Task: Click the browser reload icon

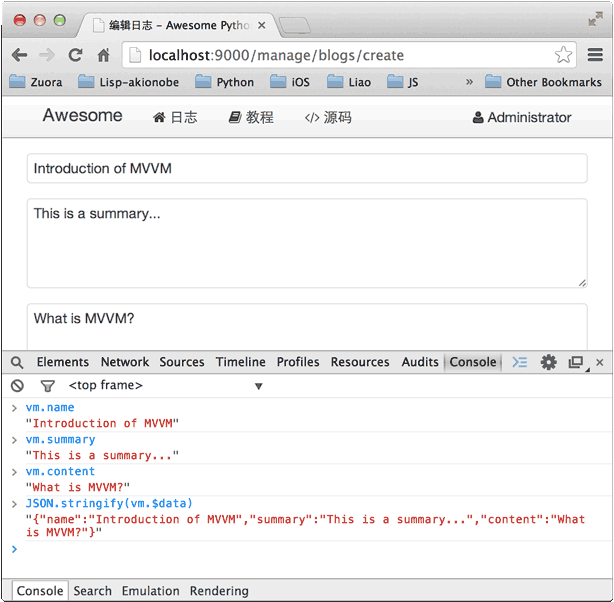Action: [75, 55]
